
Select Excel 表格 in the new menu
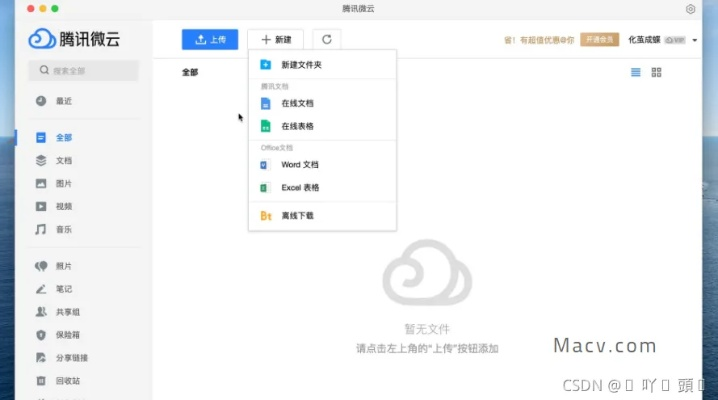(x=322, y=188)
